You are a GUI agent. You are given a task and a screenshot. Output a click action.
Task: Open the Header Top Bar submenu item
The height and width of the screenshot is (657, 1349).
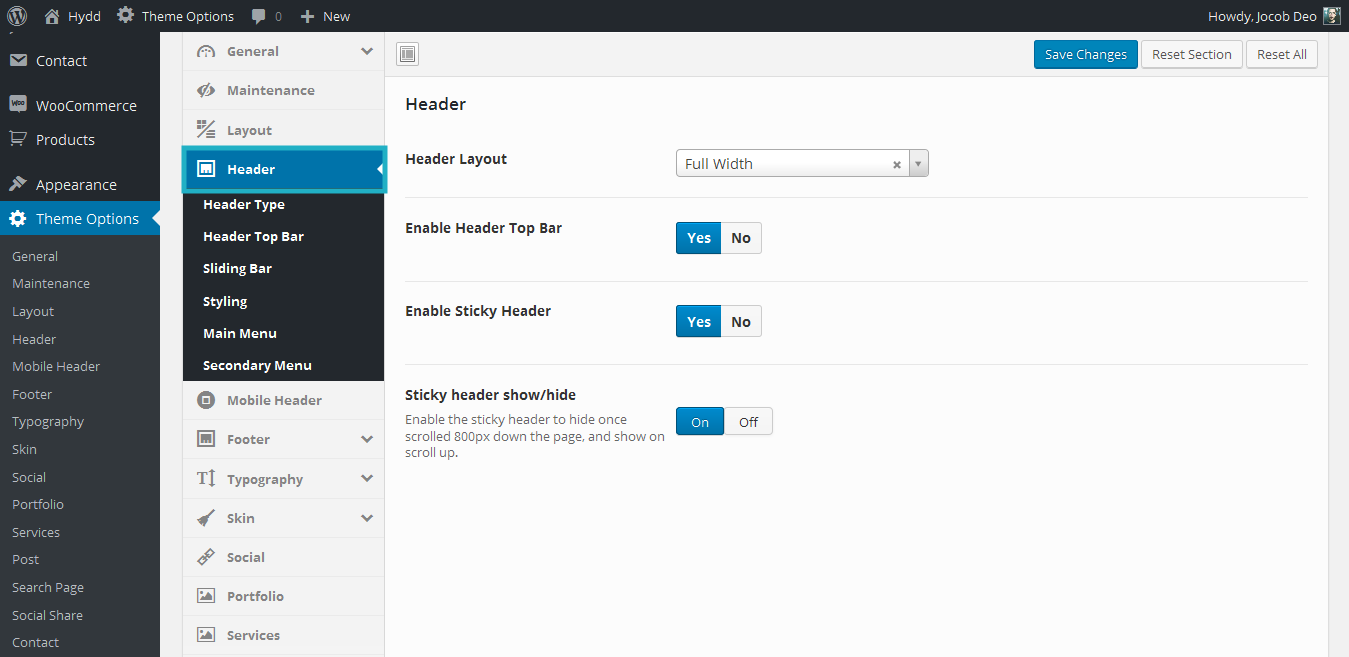pos(253,237)
